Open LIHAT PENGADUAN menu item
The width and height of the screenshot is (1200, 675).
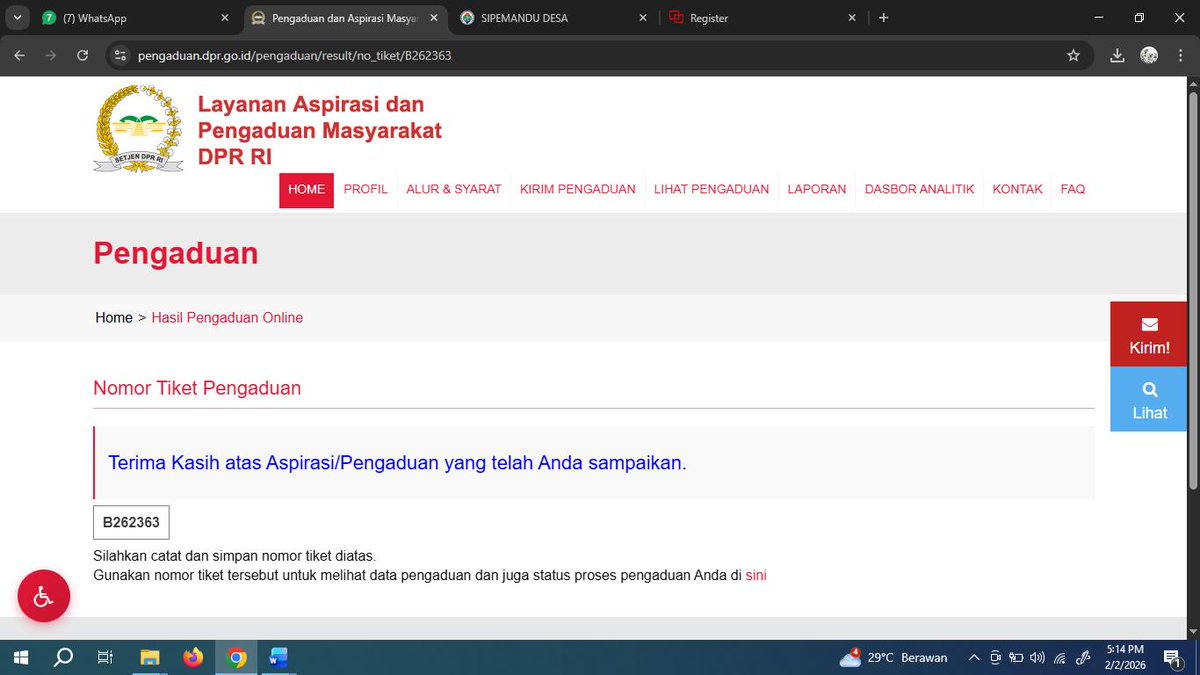point(711,190)
